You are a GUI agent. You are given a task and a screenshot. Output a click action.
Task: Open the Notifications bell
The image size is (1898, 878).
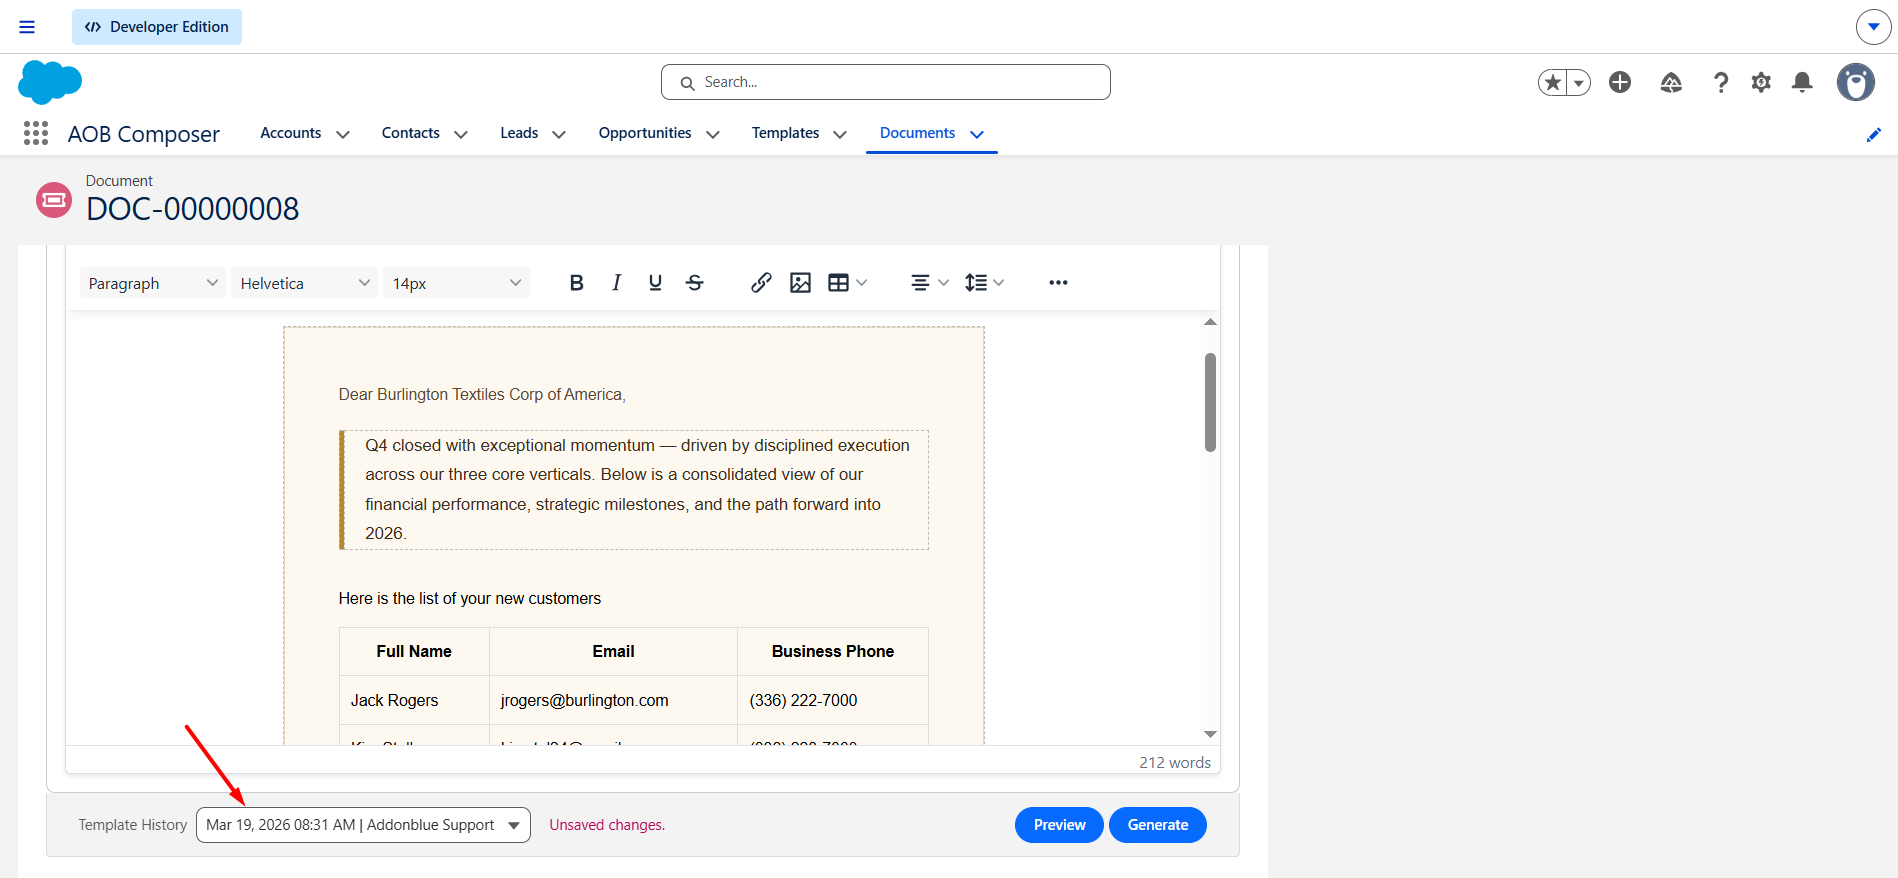tap(1802, 82)
